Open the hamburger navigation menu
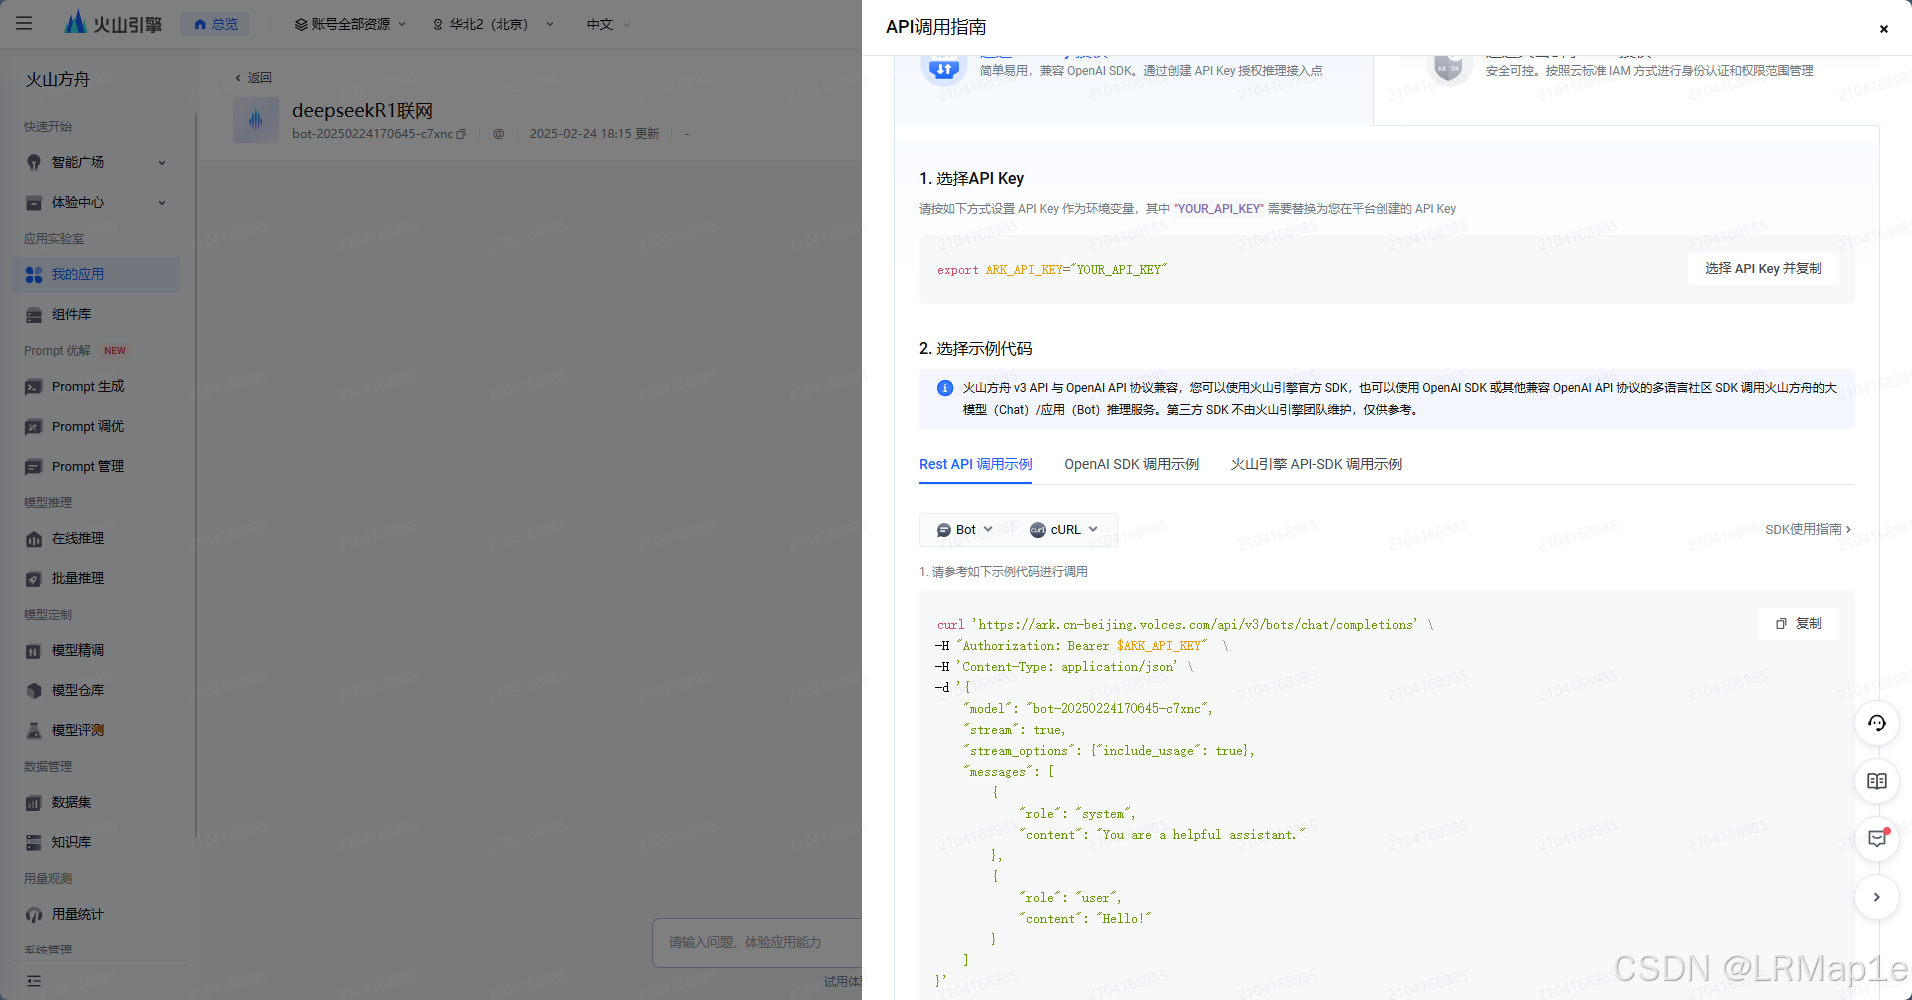1912x1000 pixels. point(24,23)
